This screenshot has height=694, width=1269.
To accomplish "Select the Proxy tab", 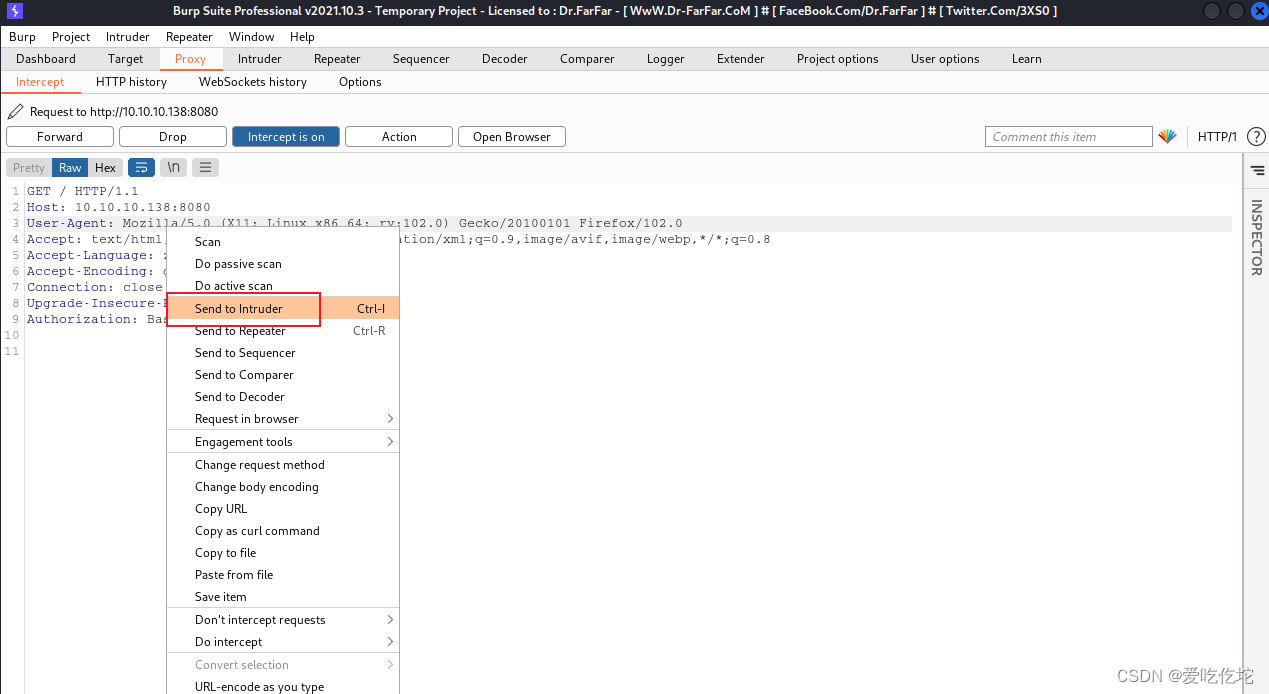I will pyautogui.click(x=190, y=59).
